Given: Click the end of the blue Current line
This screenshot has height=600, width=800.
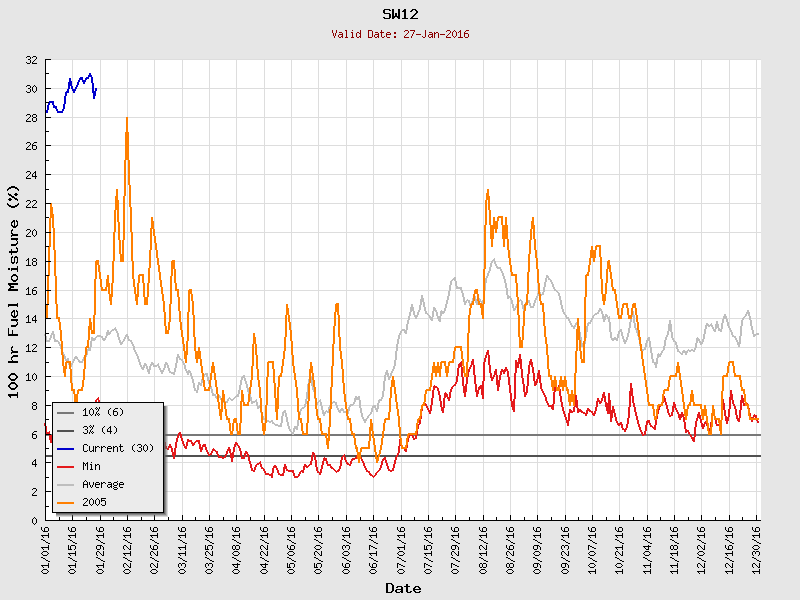Looking at the screenshot, I should pos(95,89).
